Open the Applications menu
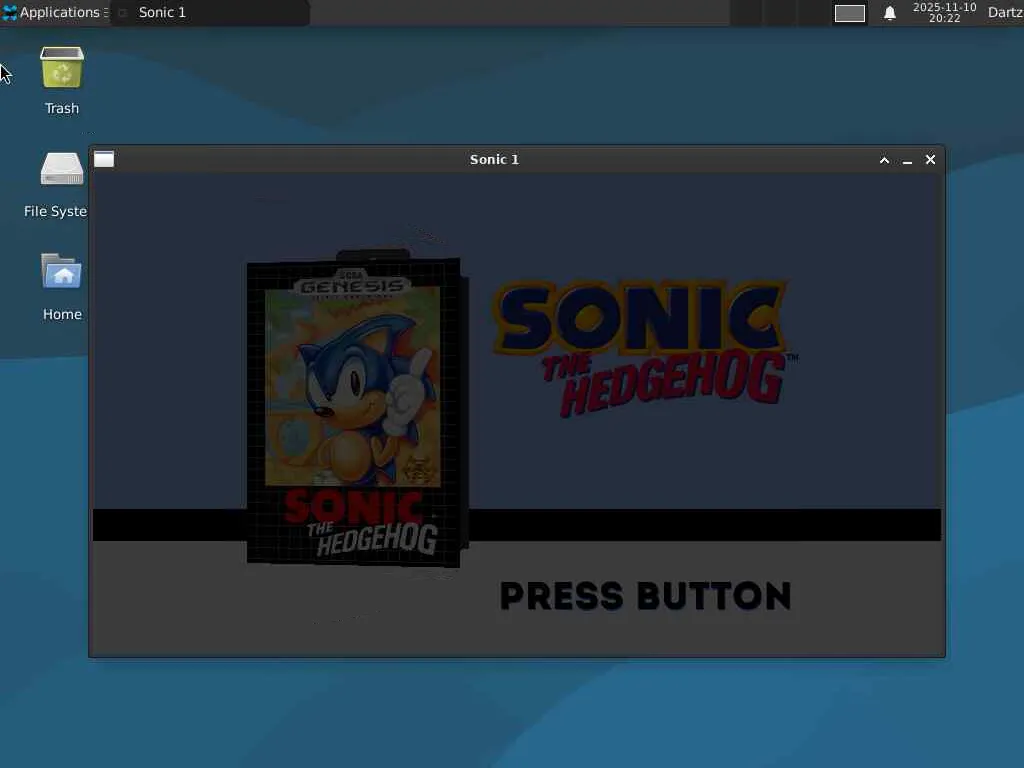Screen dimensions: 1024x768 (x=56, y=12)
